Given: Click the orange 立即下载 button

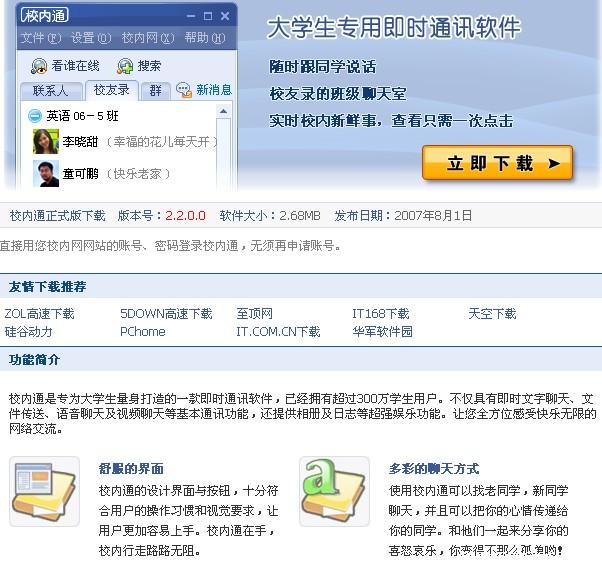Looking at the screenshot, I should pos(498,163).
